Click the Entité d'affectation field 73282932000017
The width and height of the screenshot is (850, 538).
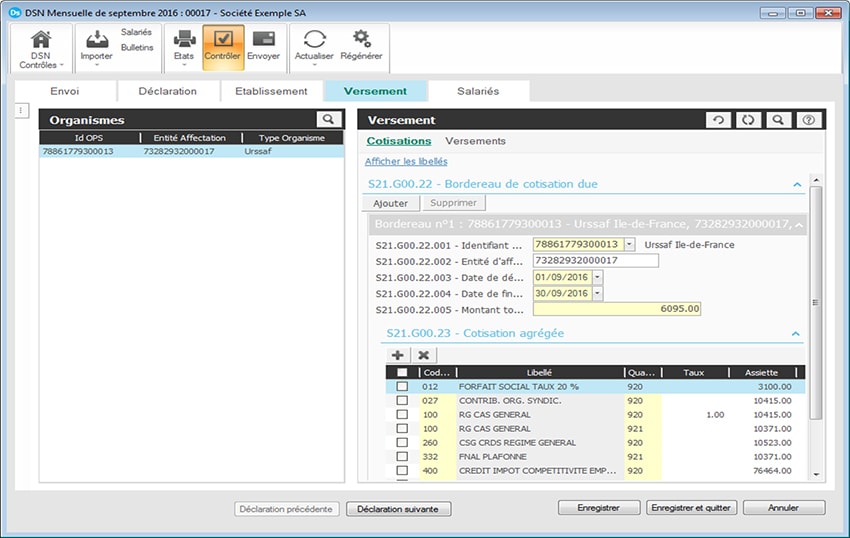(x=596, y=261)
